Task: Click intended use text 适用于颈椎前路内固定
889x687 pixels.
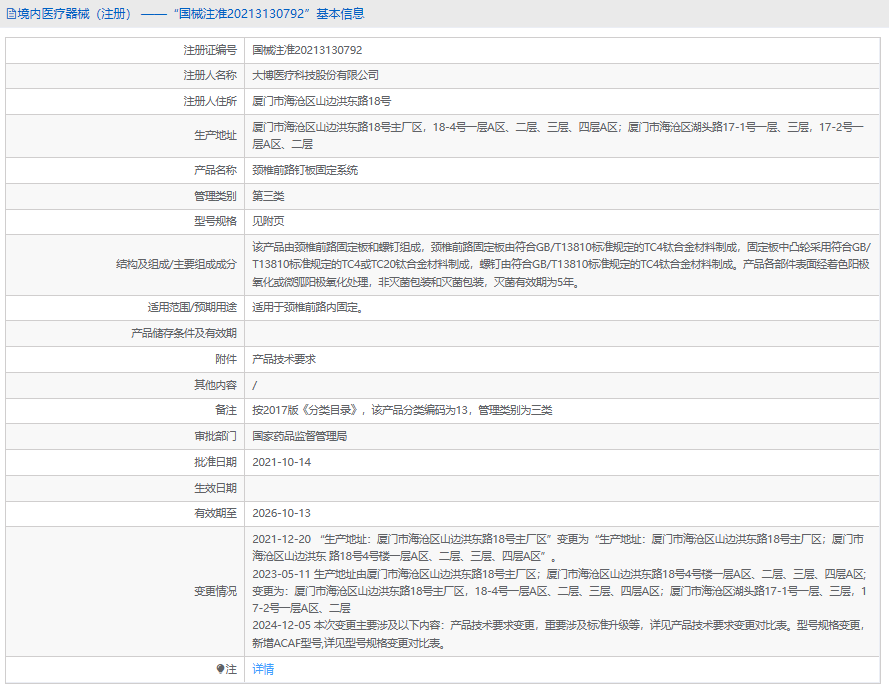Action: coord(307,307)
